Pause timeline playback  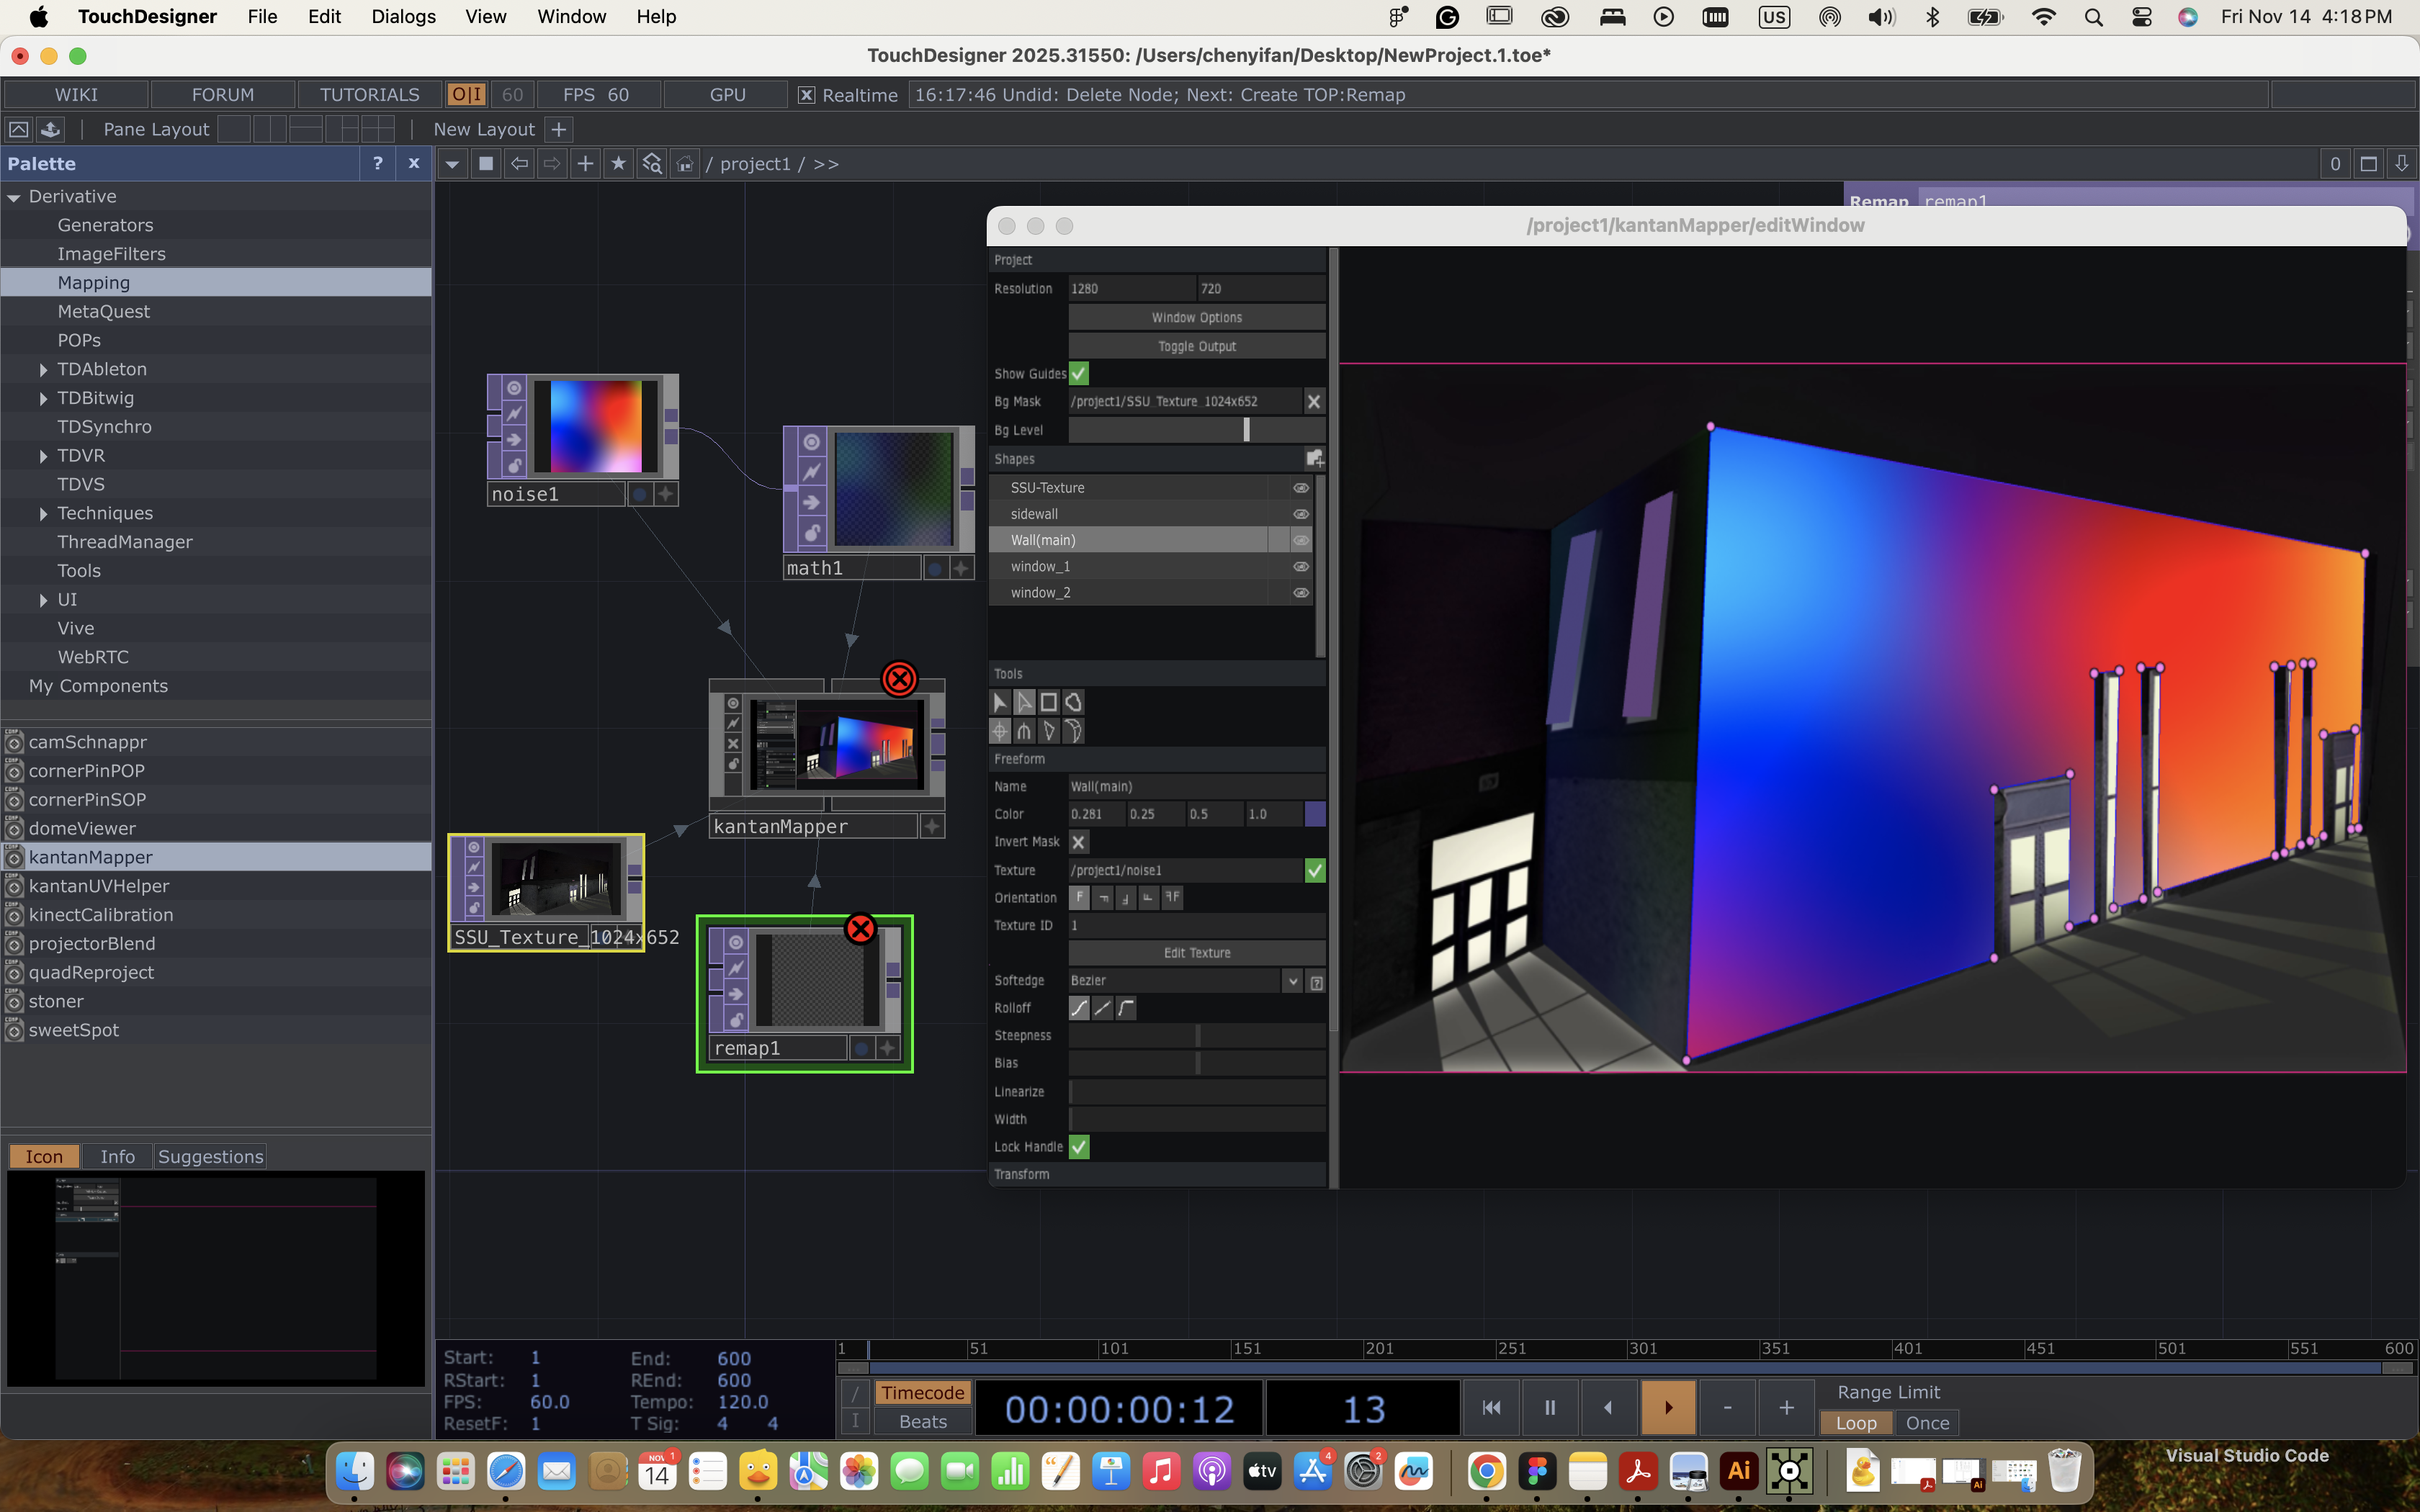pos(1549,1407)
